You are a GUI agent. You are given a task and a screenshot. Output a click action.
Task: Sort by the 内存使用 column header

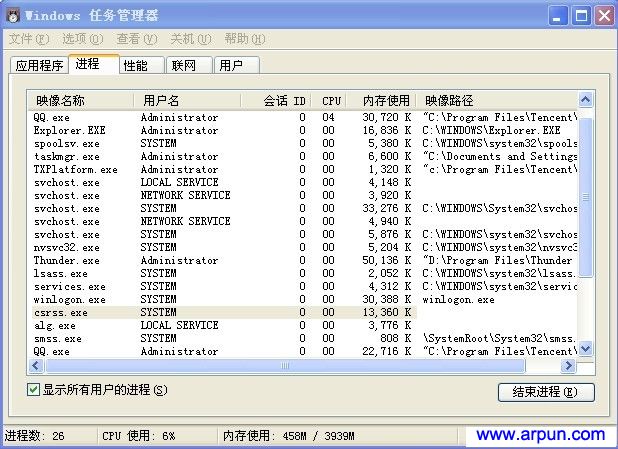[382, 101]
